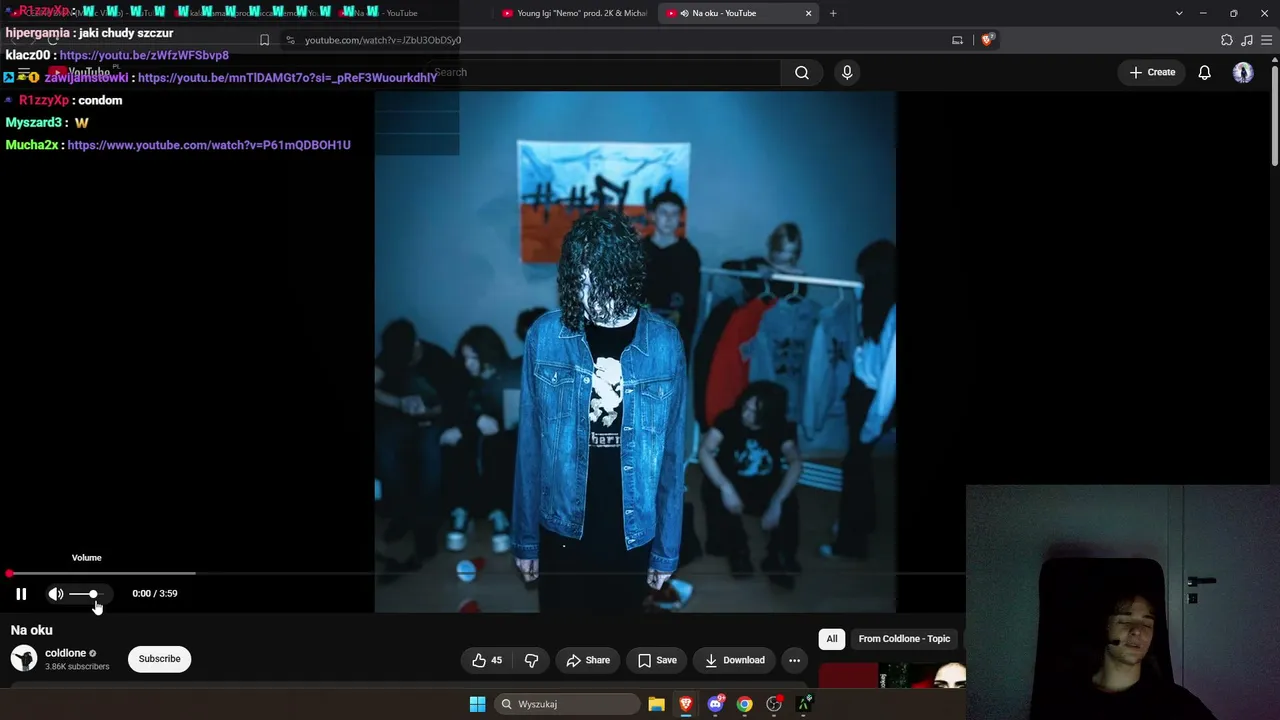
Task: Open OBS Studio from the taskbar
Action: [x=774, y=704]
